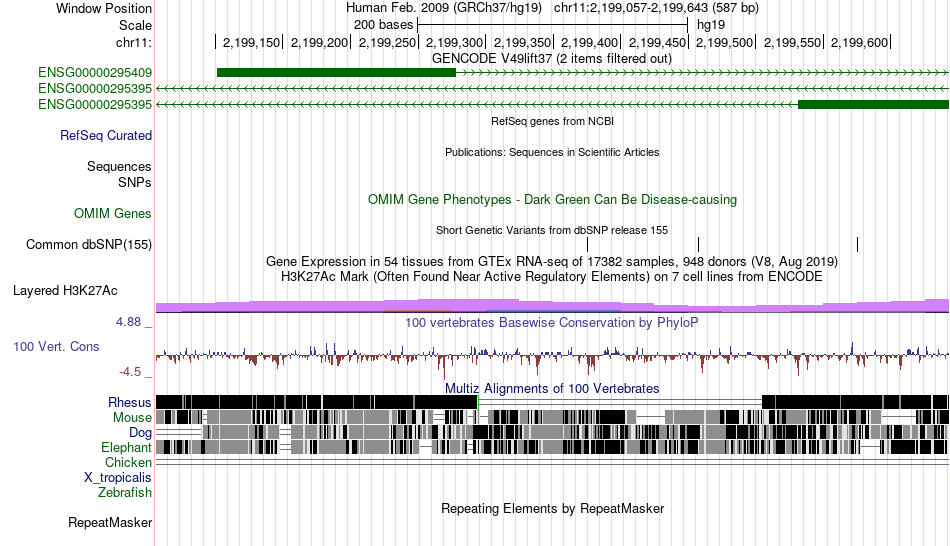Click the 2,199,150 ruler position
The height and width of the screenshot is (546, 950).
point(251,43)
